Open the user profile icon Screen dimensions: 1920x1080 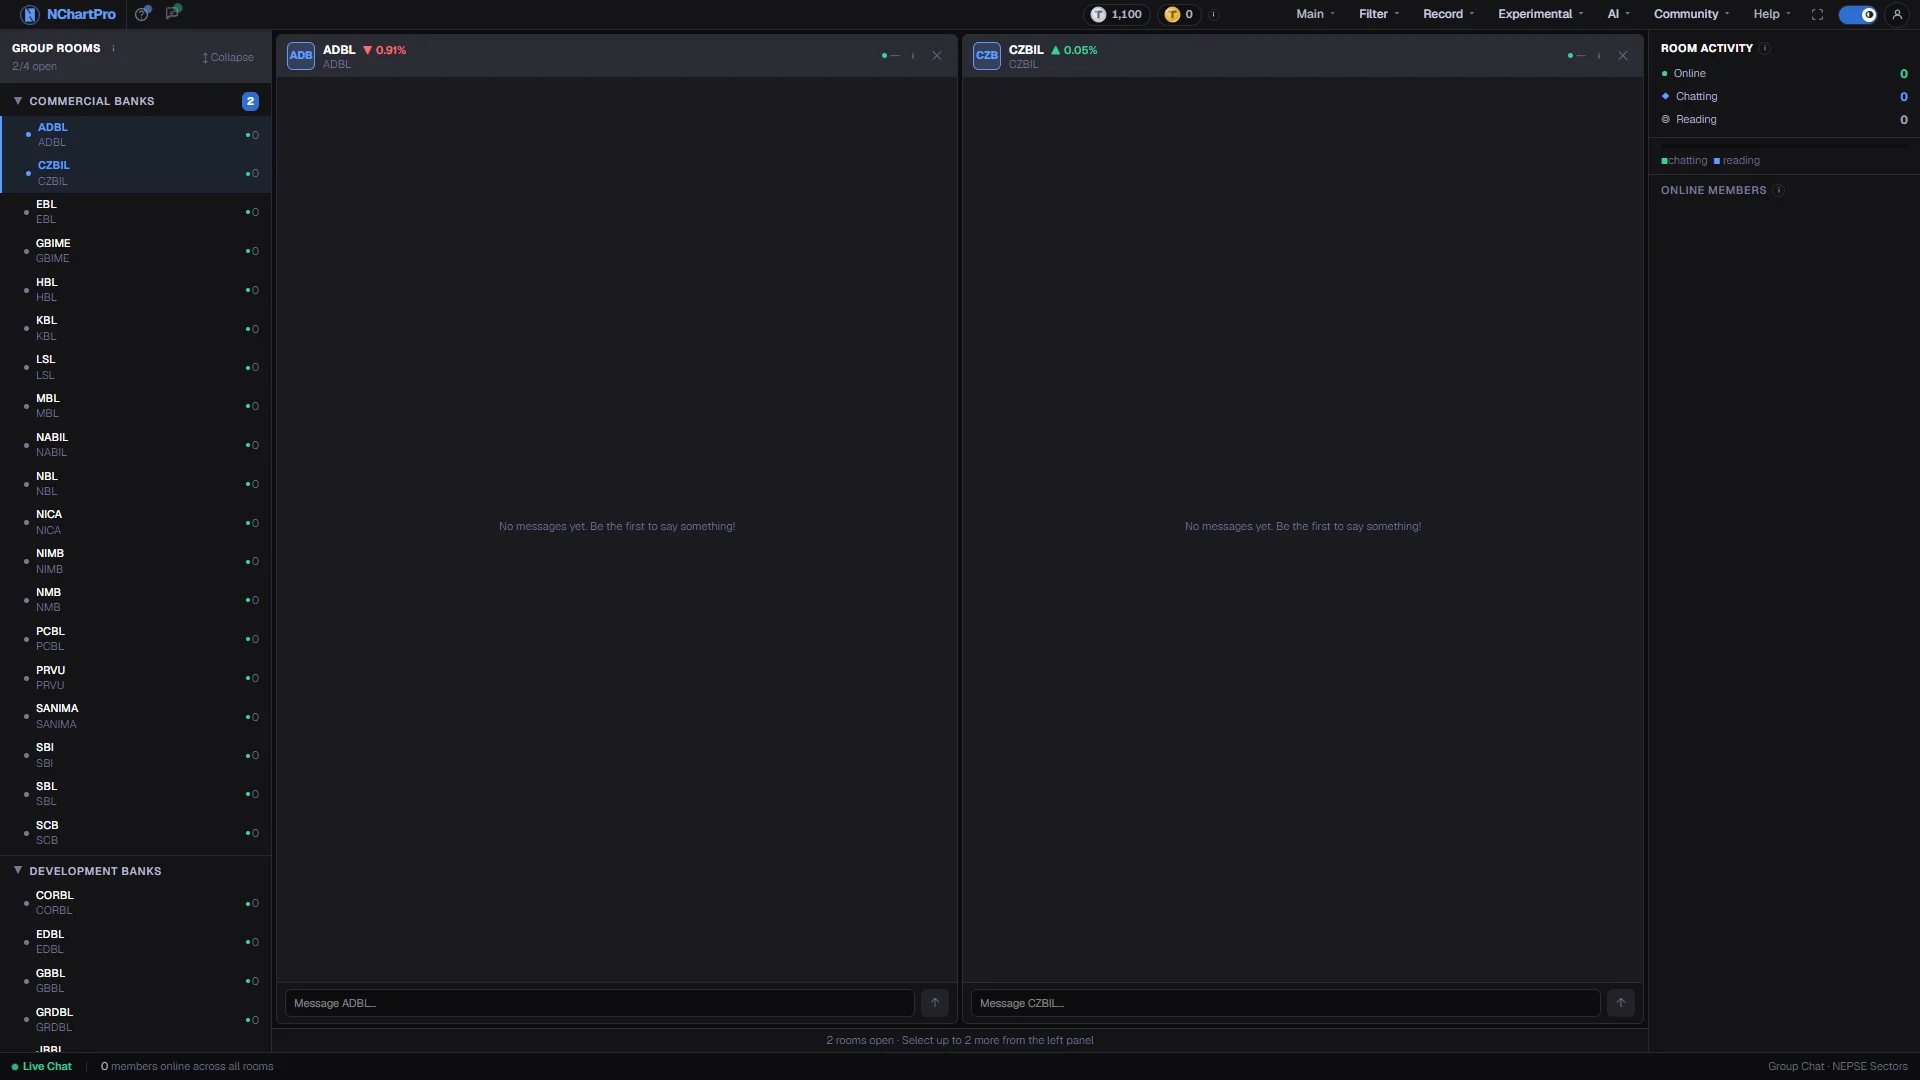click(x=1897, y=14)
